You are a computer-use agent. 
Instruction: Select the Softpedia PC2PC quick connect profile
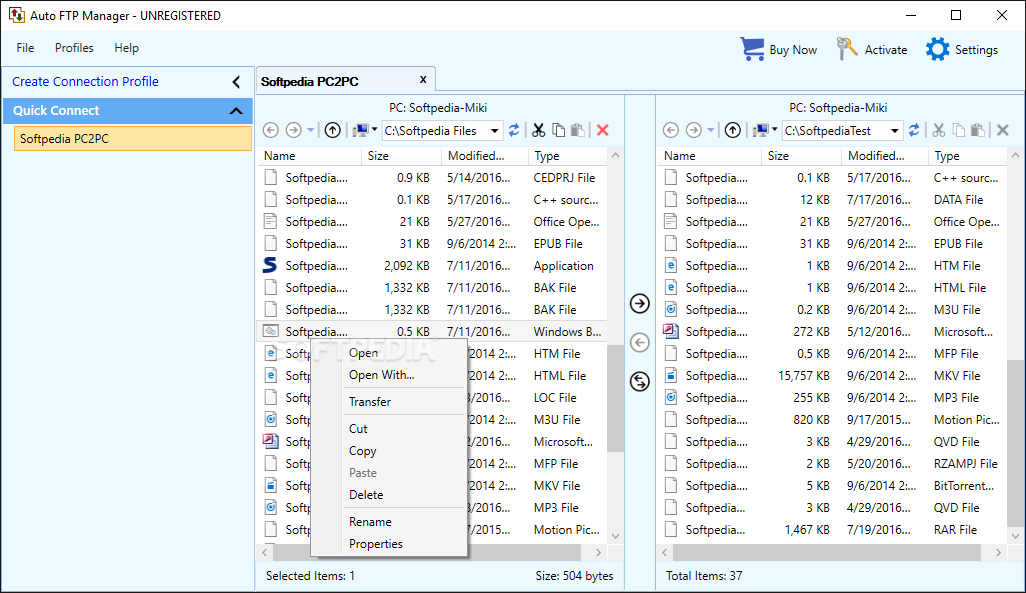(133, 139)
